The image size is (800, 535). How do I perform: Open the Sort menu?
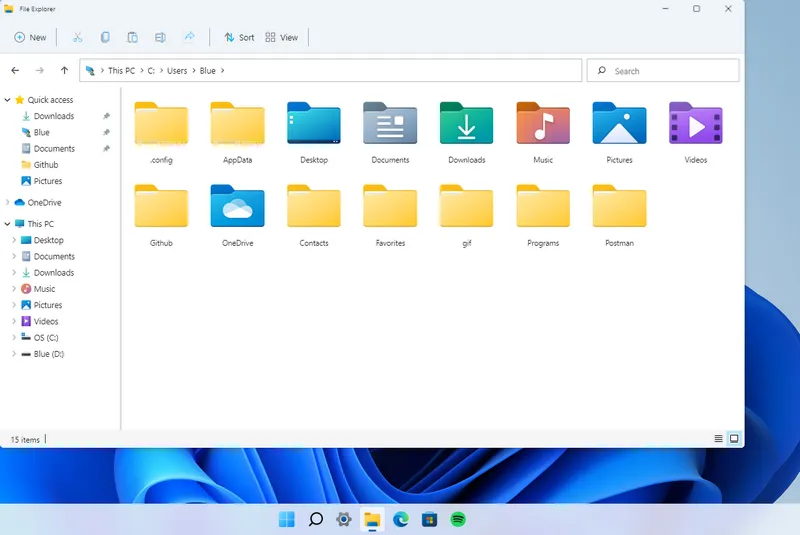point(239,37)
